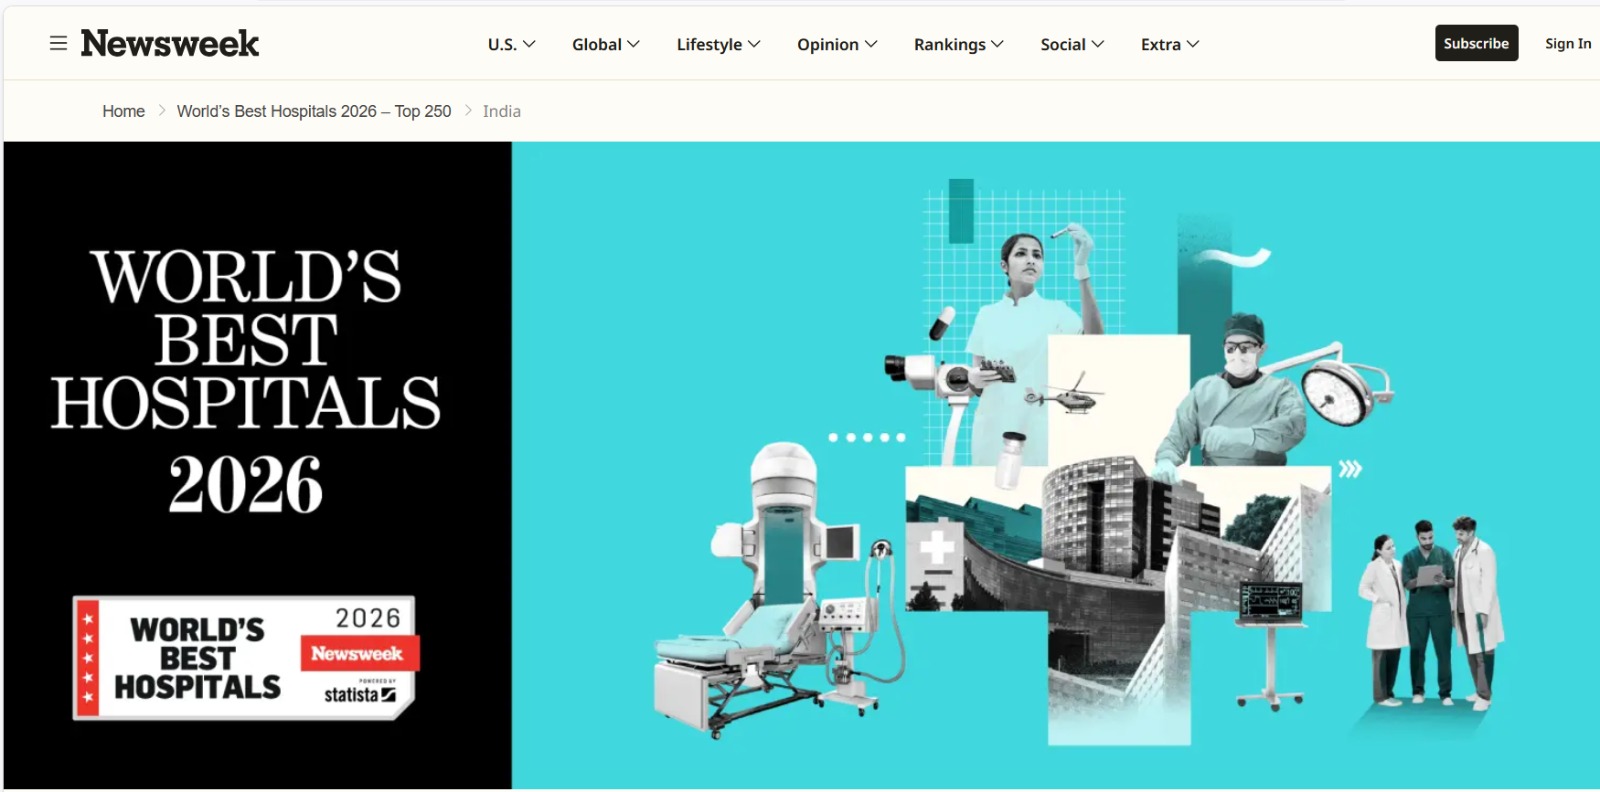This screenshot has width=1600, height=792.
Task: Expand the Extra dropdown menu
Action: [1170, 44]
